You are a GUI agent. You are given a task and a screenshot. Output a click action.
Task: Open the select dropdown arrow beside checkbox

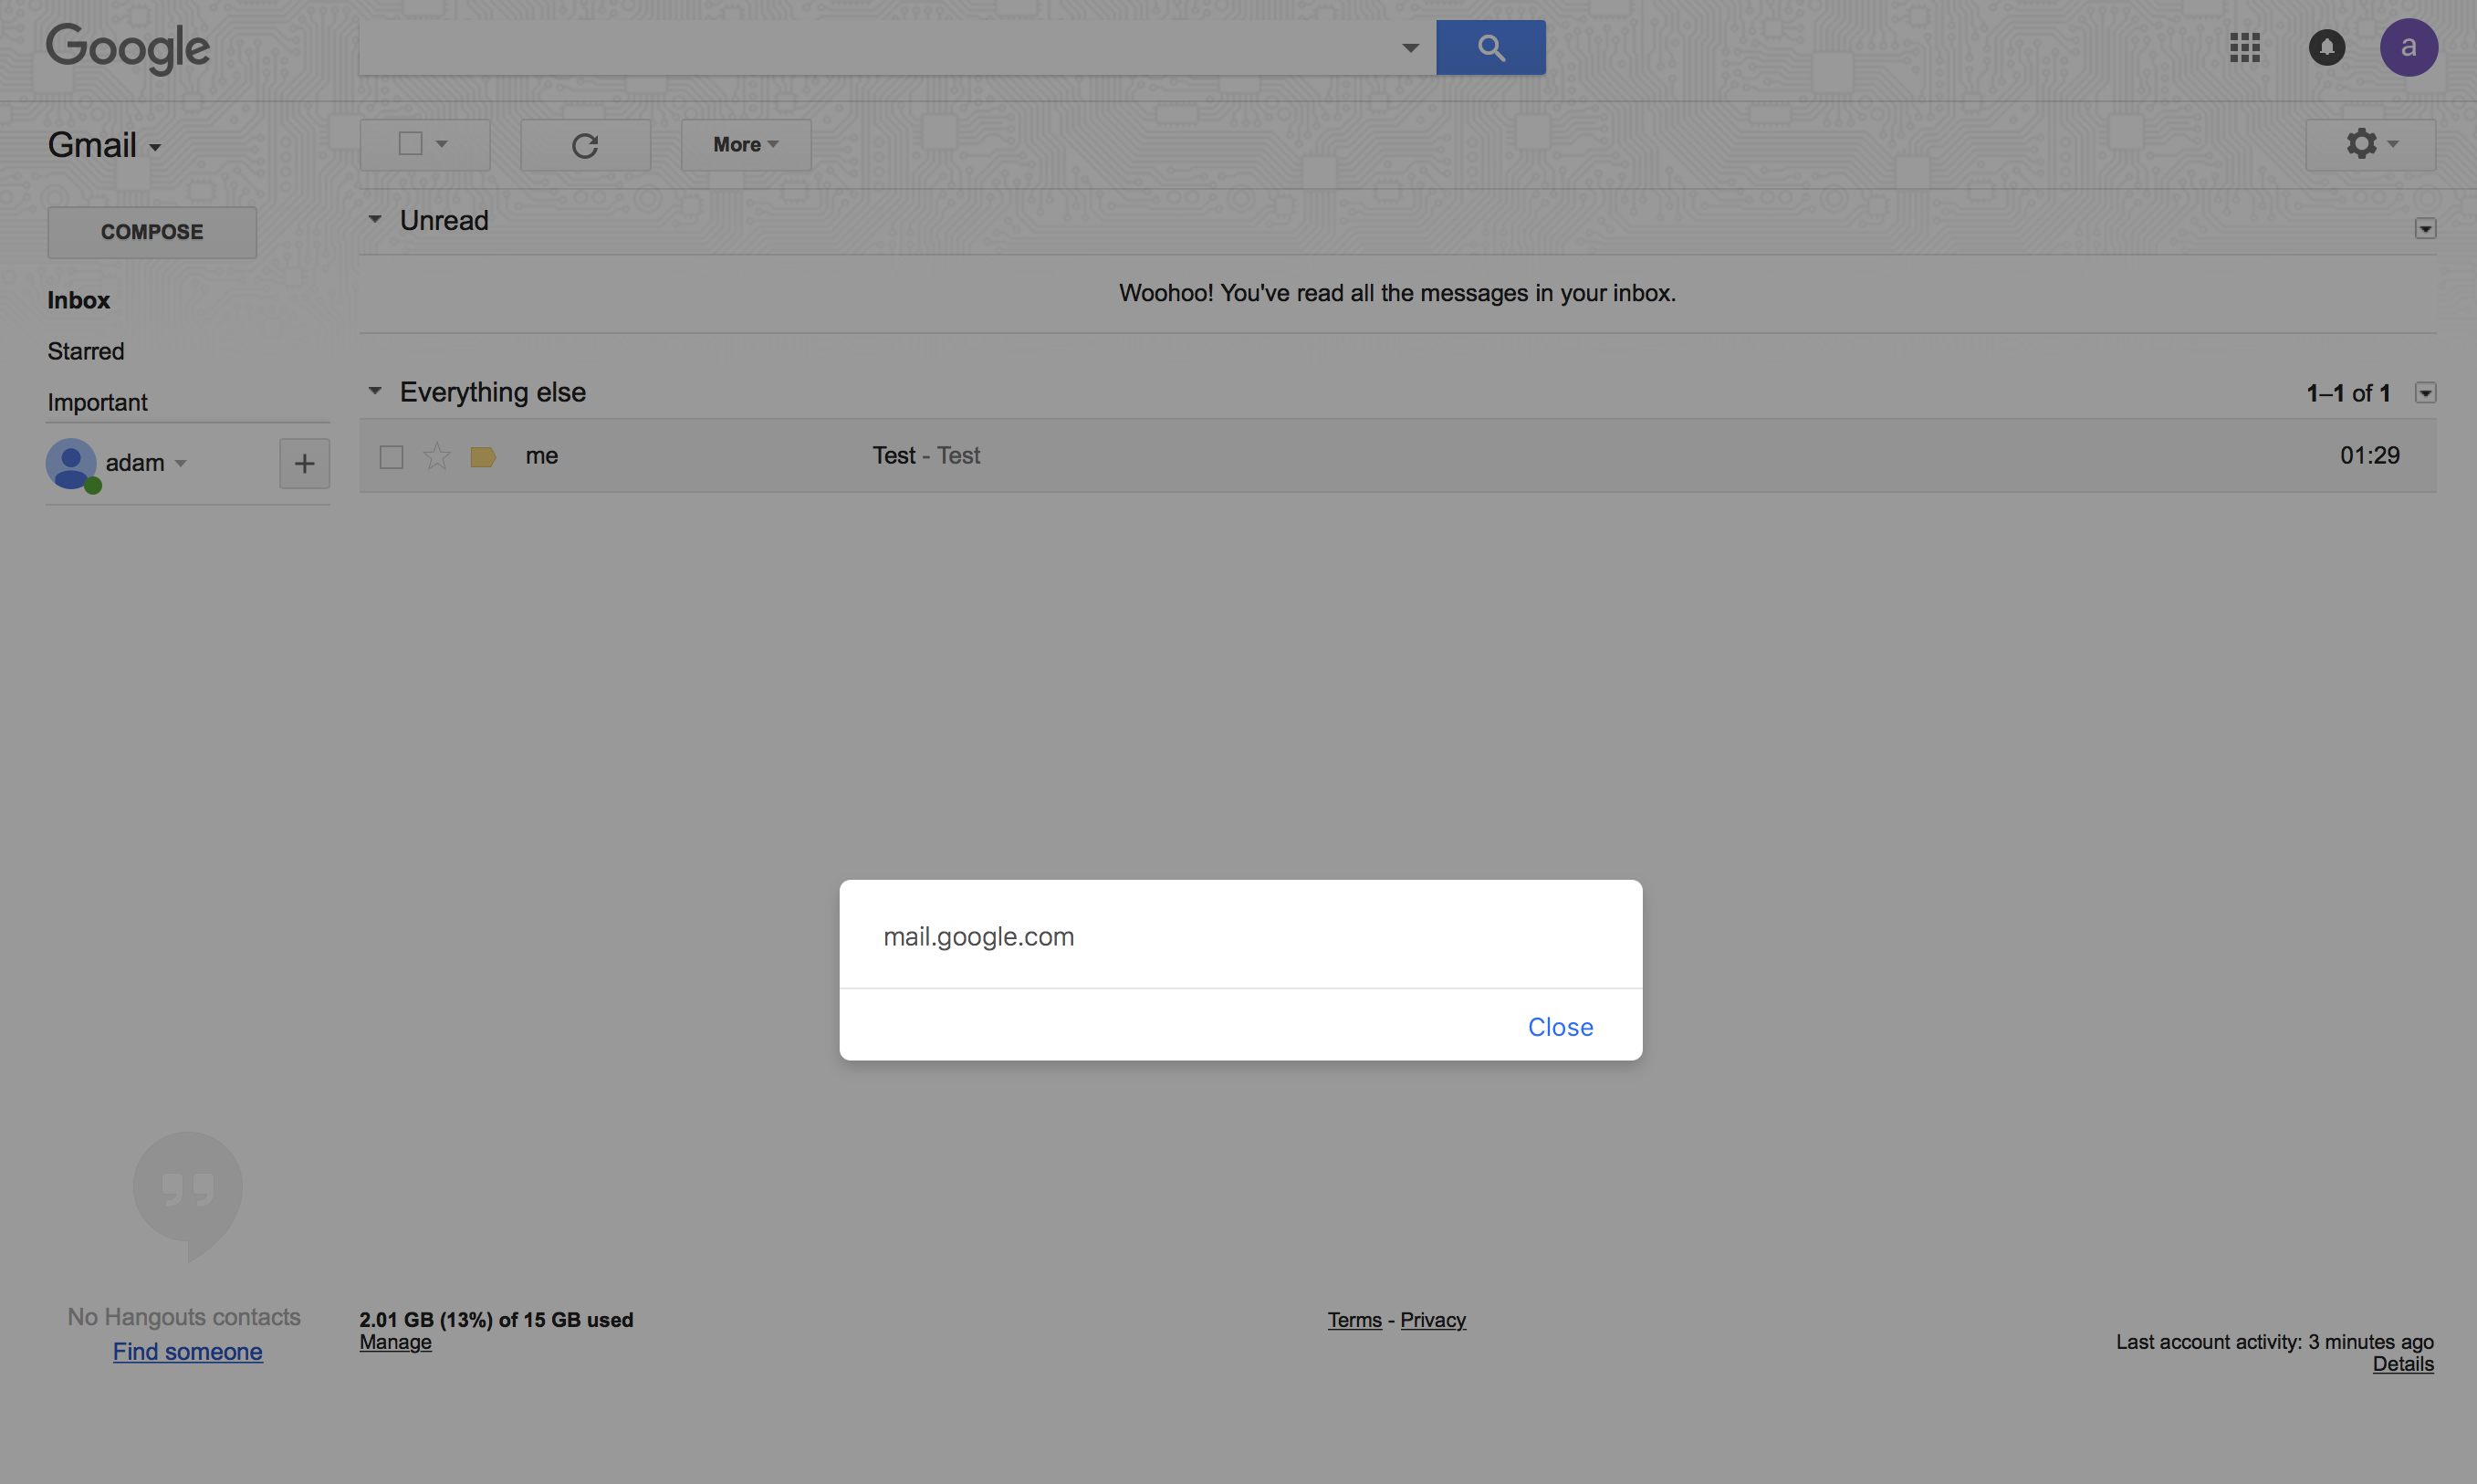tap(442, 144)
